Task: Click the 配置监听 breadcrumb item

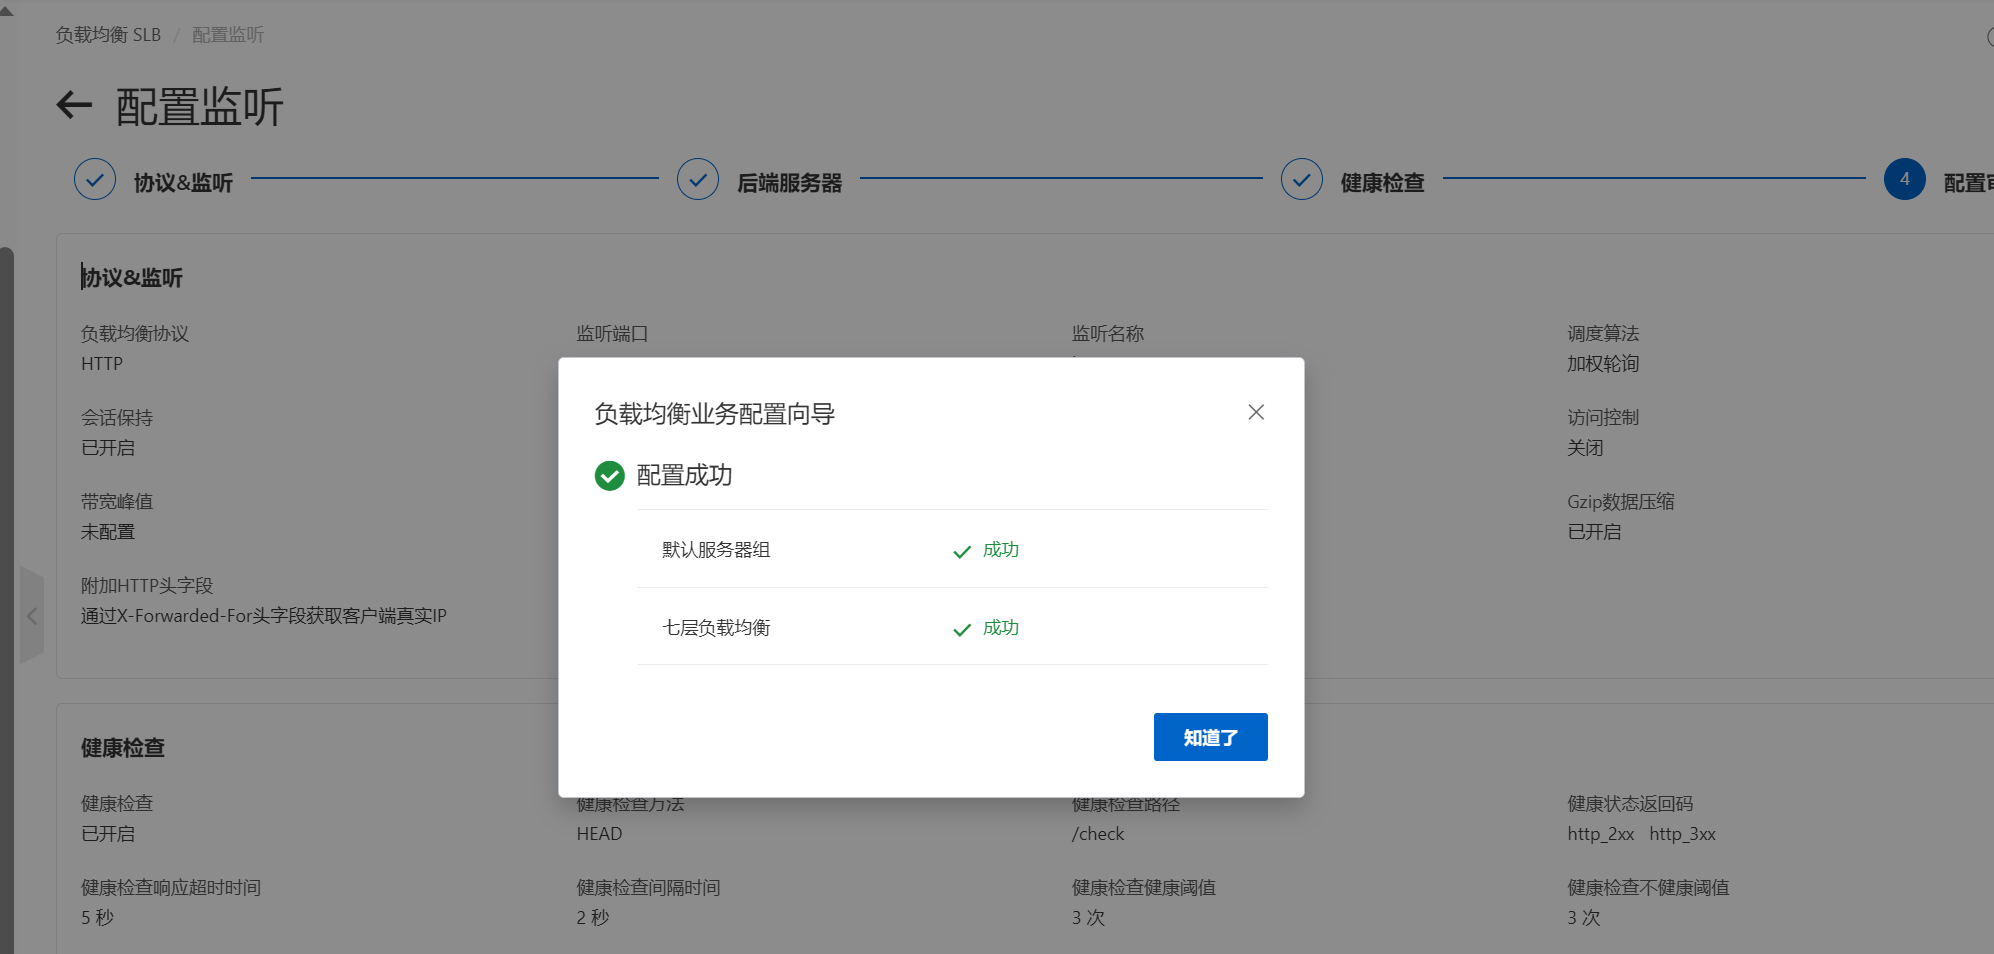Action: click(x=228, y=35)
